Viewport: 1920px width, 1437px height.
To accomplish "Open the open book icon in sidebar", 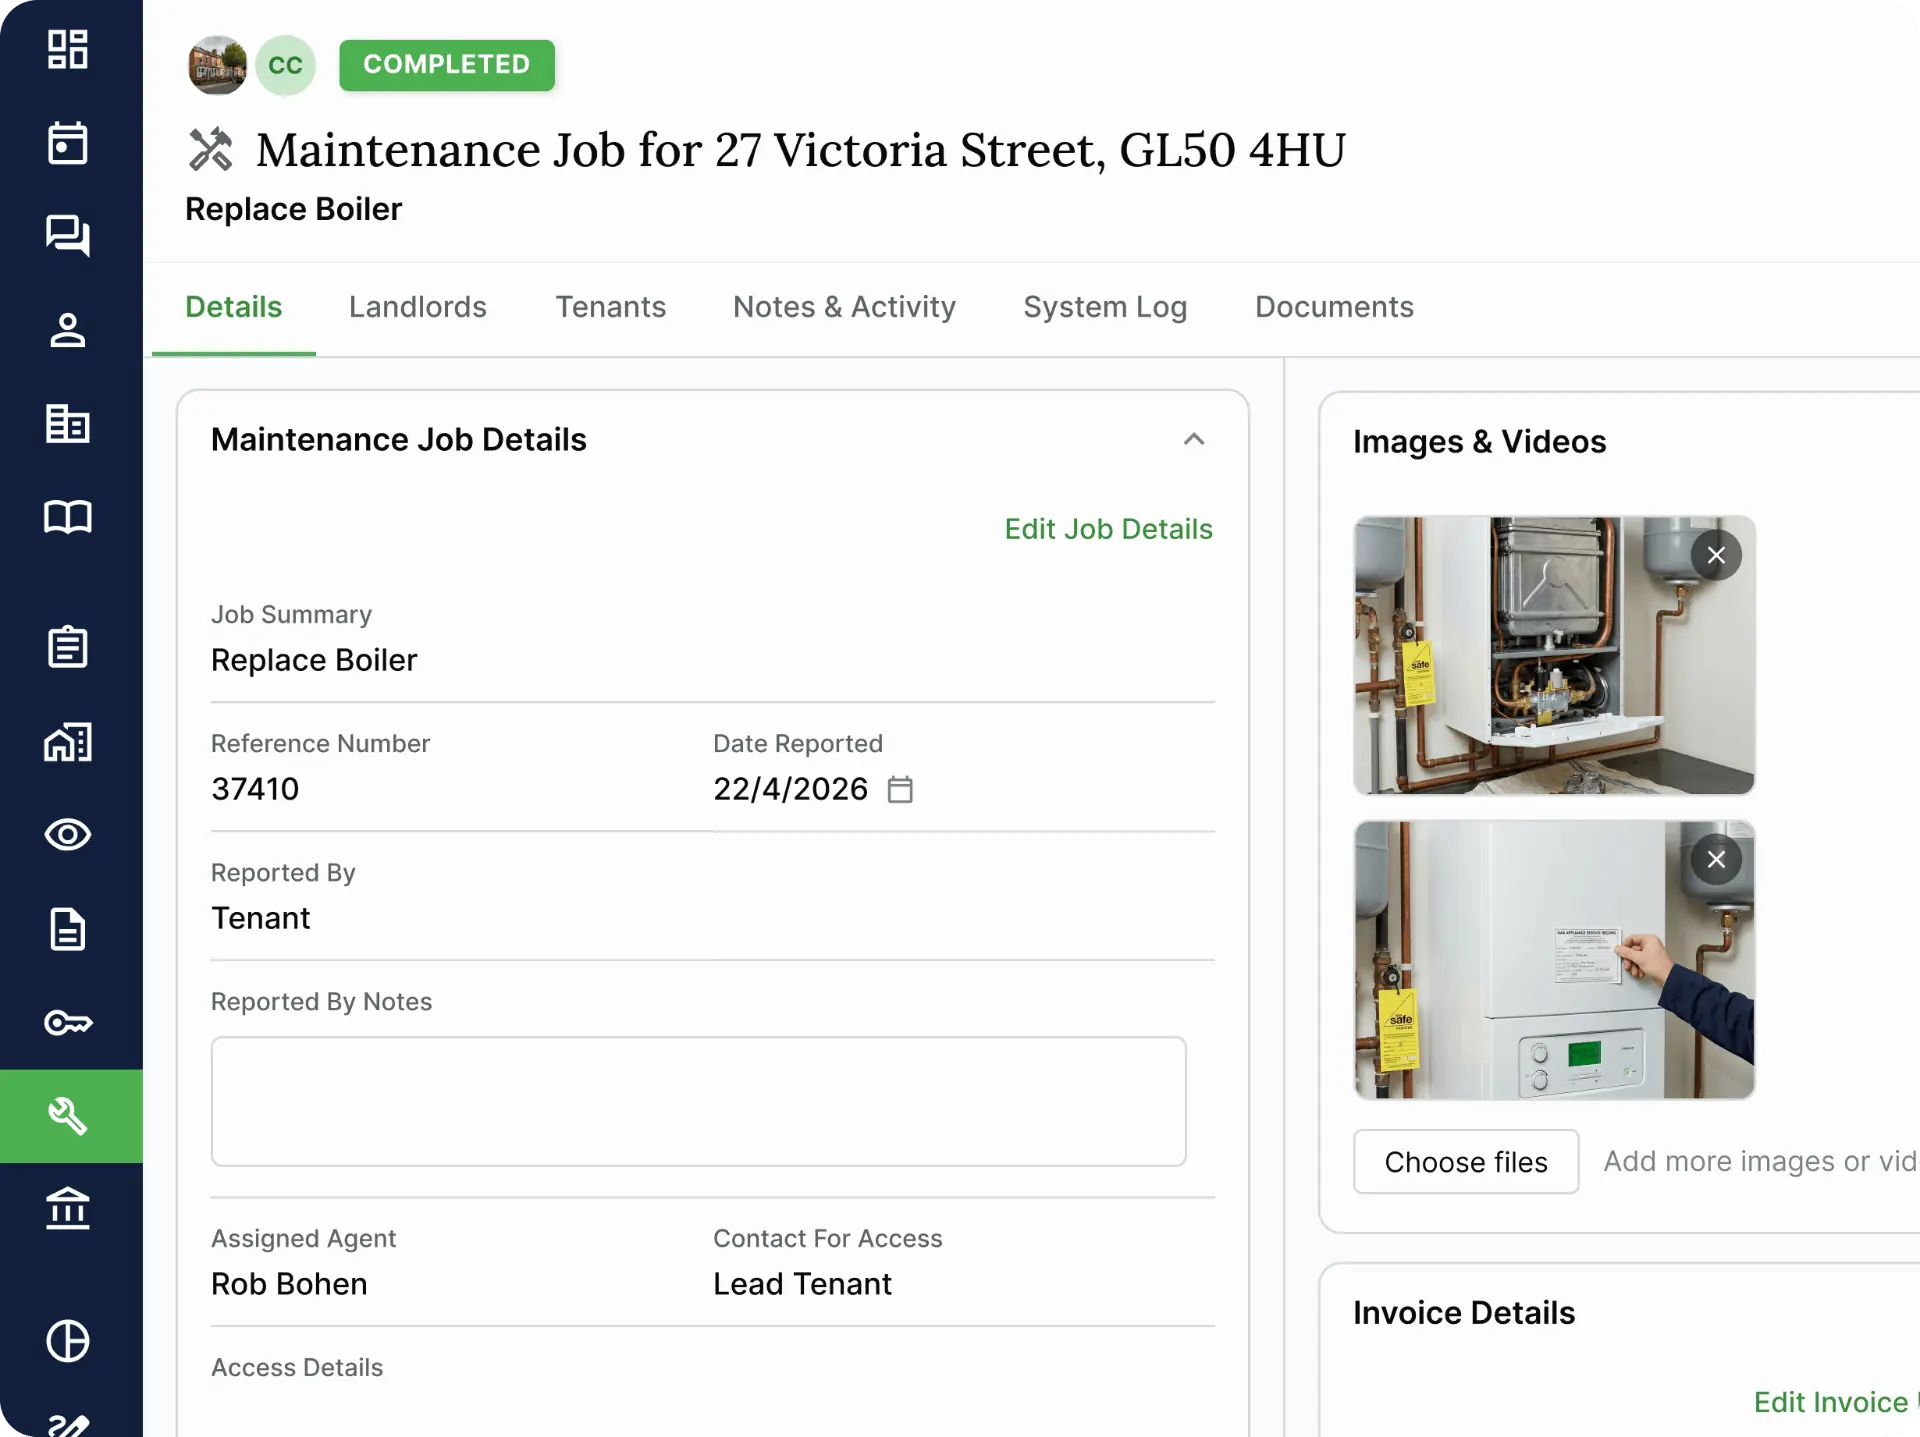I will pyautogui.click(x=68, y=517).
